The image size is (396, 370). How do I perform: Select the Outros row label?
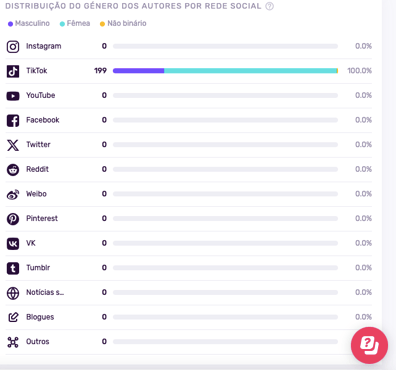(38, 342)
